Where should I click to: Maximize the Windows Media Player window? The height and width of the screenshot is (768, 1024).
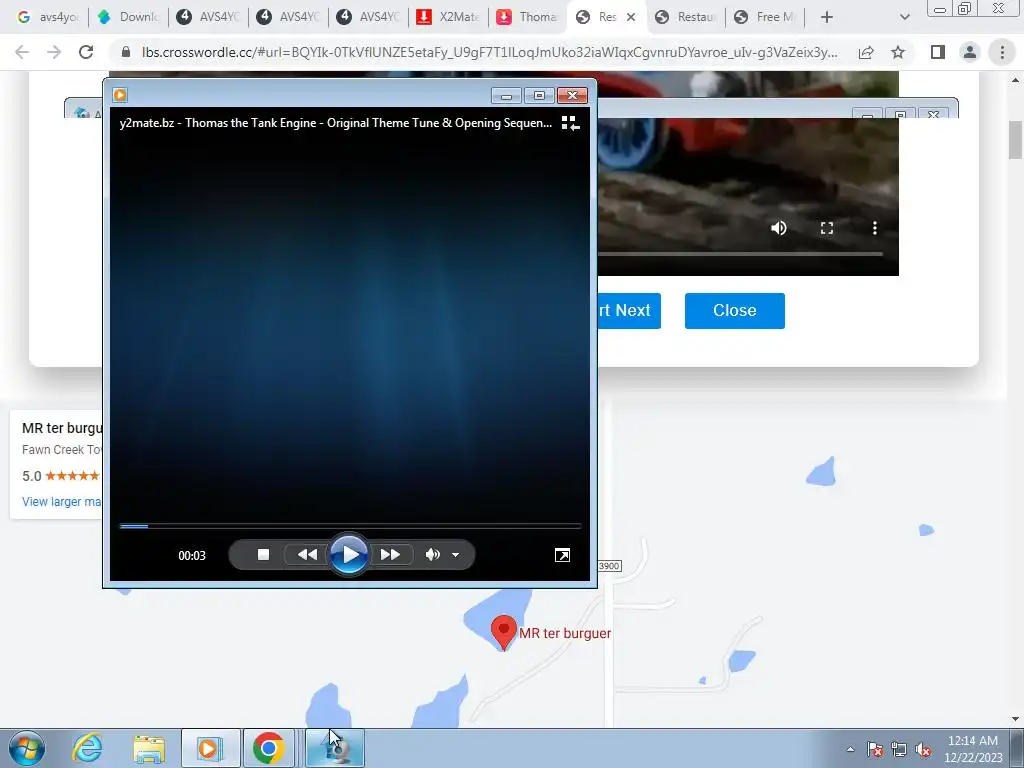pyautogui.click(x=539, y=96)
